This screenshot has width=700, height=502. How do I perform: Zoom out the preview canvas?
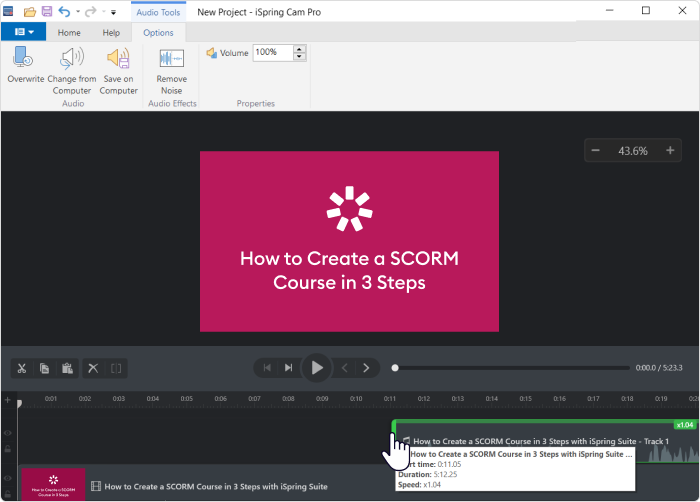(596, 151)
